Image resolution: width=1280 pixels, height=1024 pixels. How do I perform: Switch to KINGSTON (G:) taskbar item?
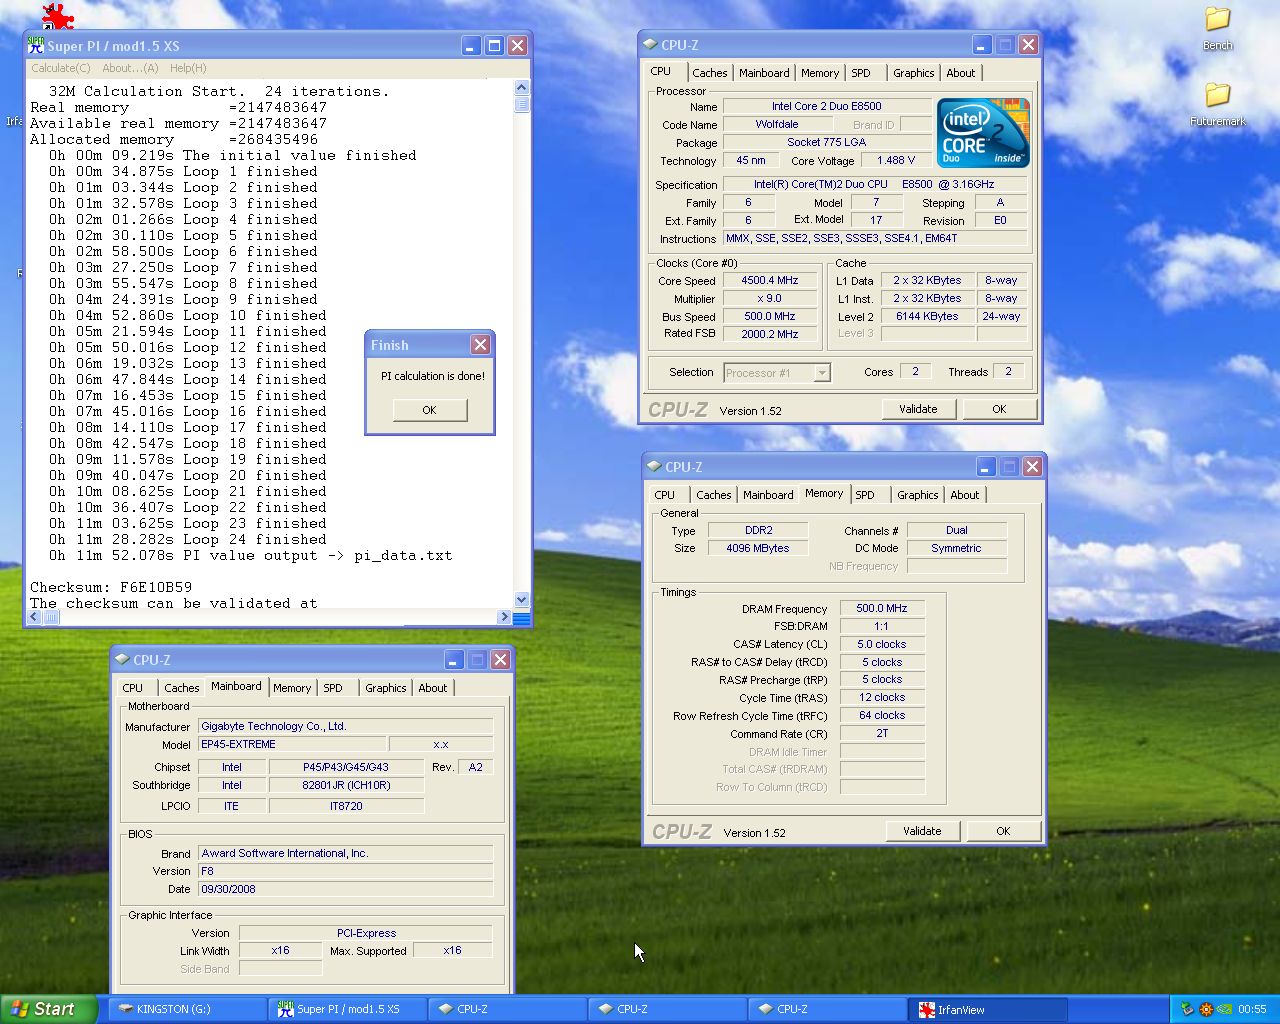tap(185, 1009)
